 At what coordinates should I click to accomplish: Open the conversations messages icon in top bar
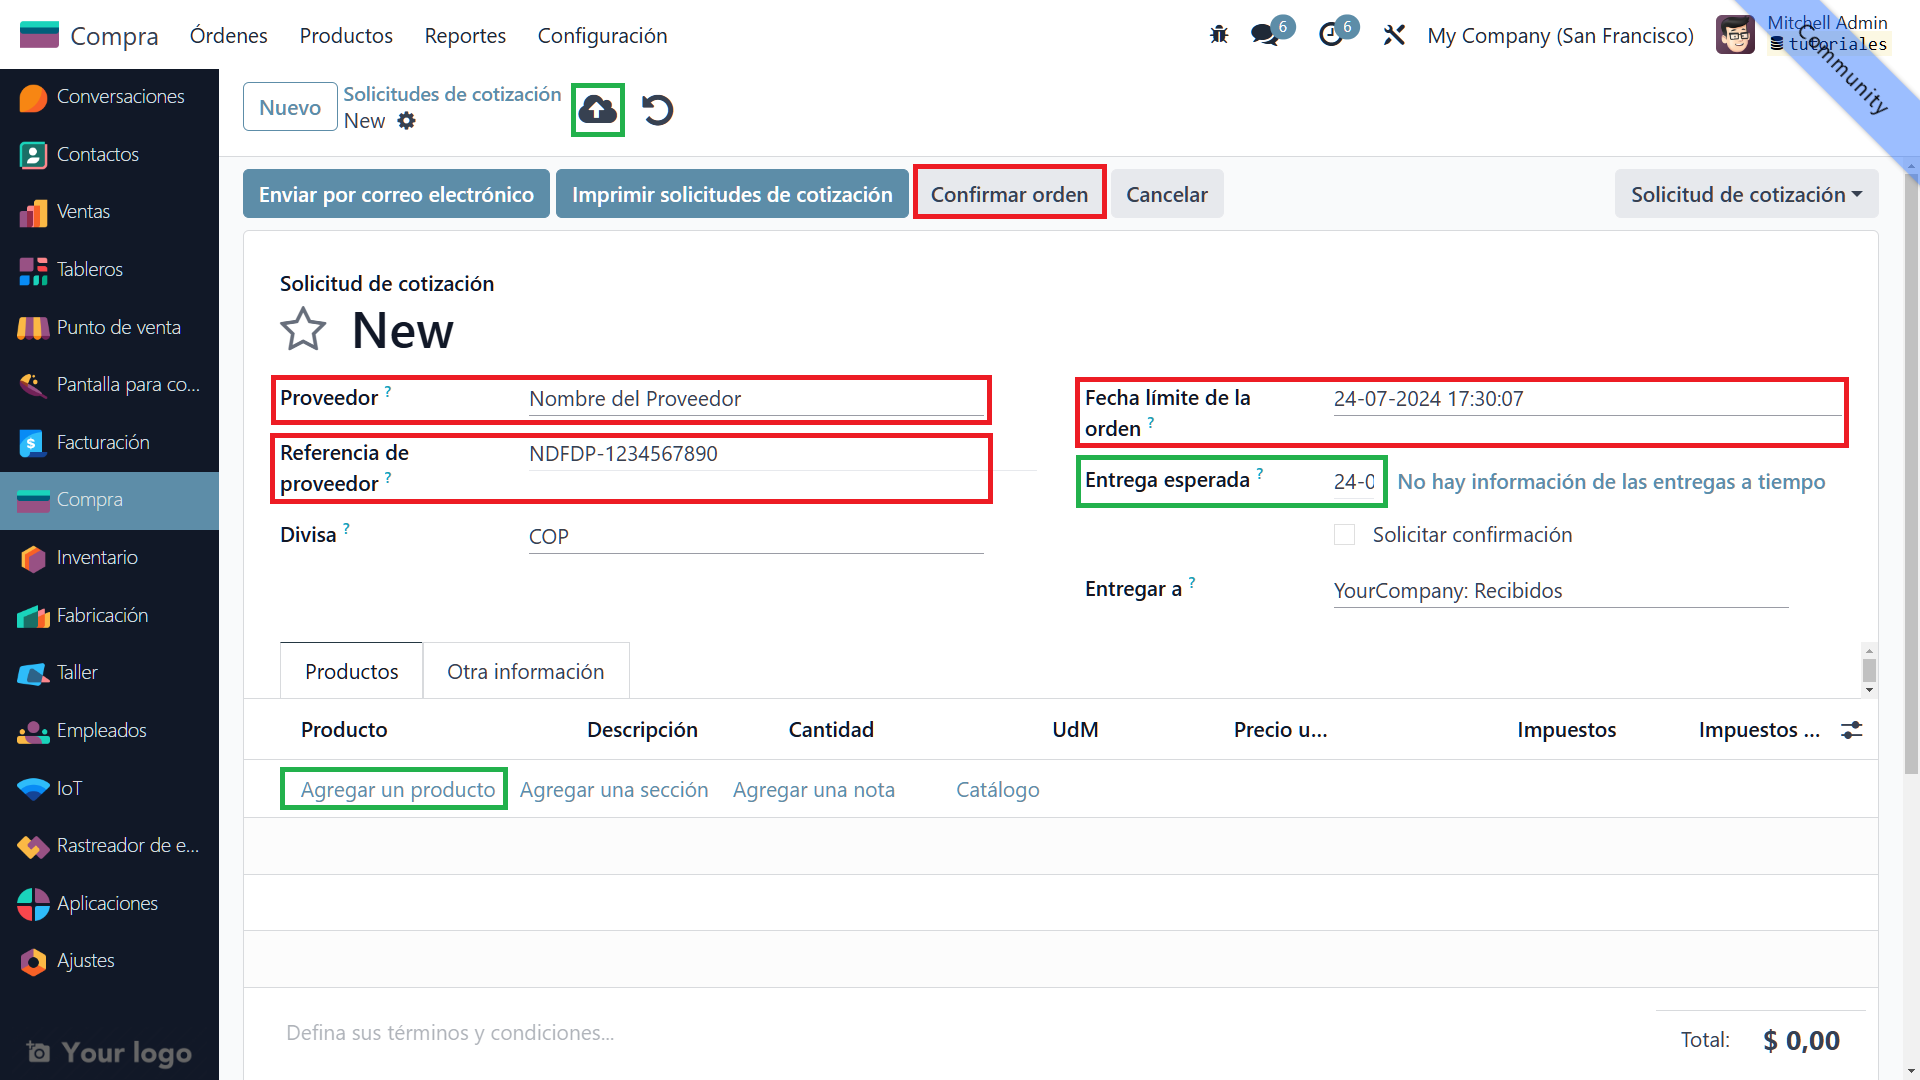[1265, 35]
